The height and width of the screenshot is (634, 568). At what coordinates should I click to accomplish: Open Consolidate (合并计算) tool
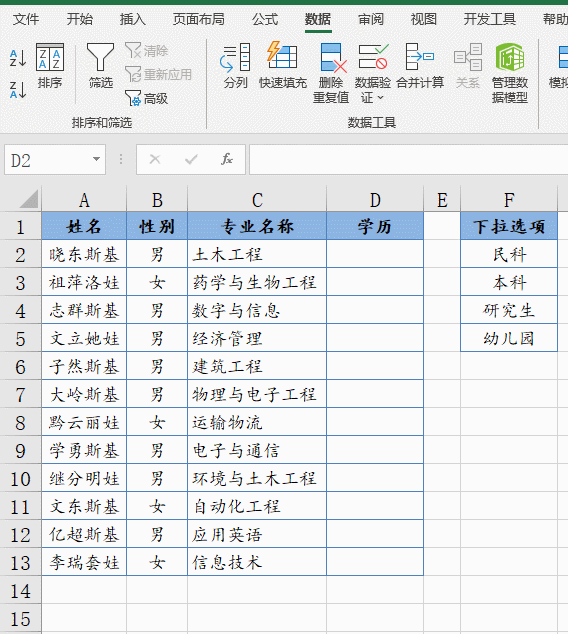pyautogui.click(x=420, y=66)
